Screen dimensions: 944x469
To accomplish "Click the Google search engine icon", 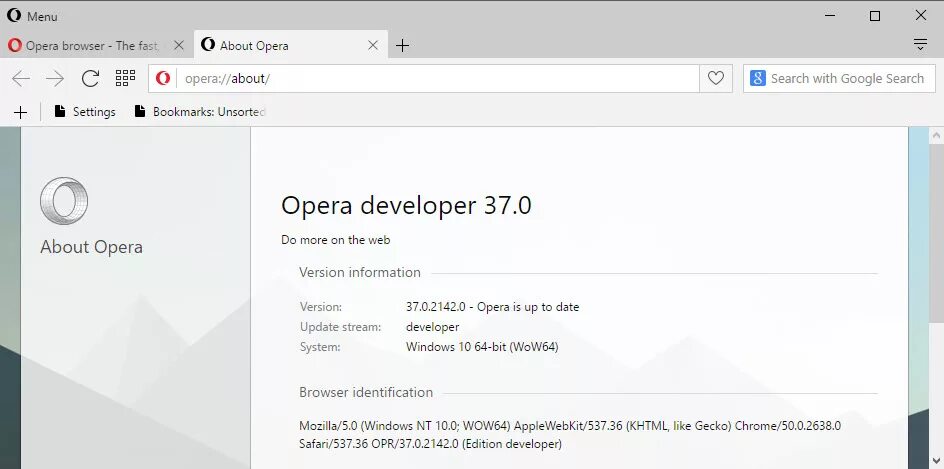I will 757,78.
